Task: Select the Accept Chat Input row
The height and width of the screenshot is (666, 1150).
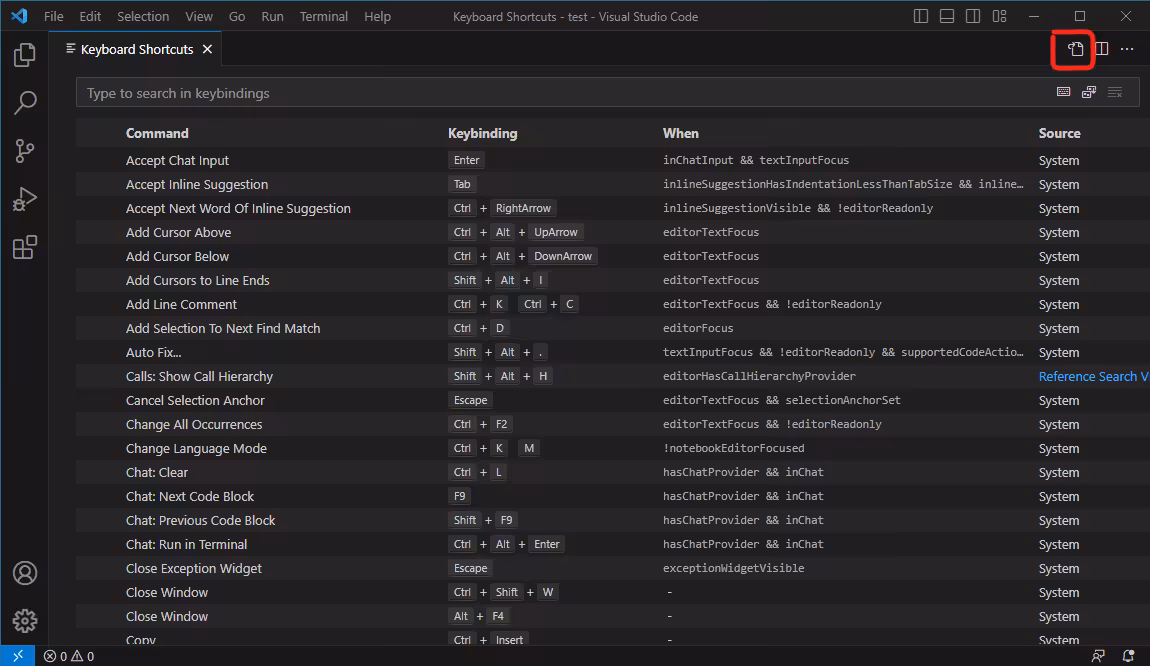Action: click(612, 160)
